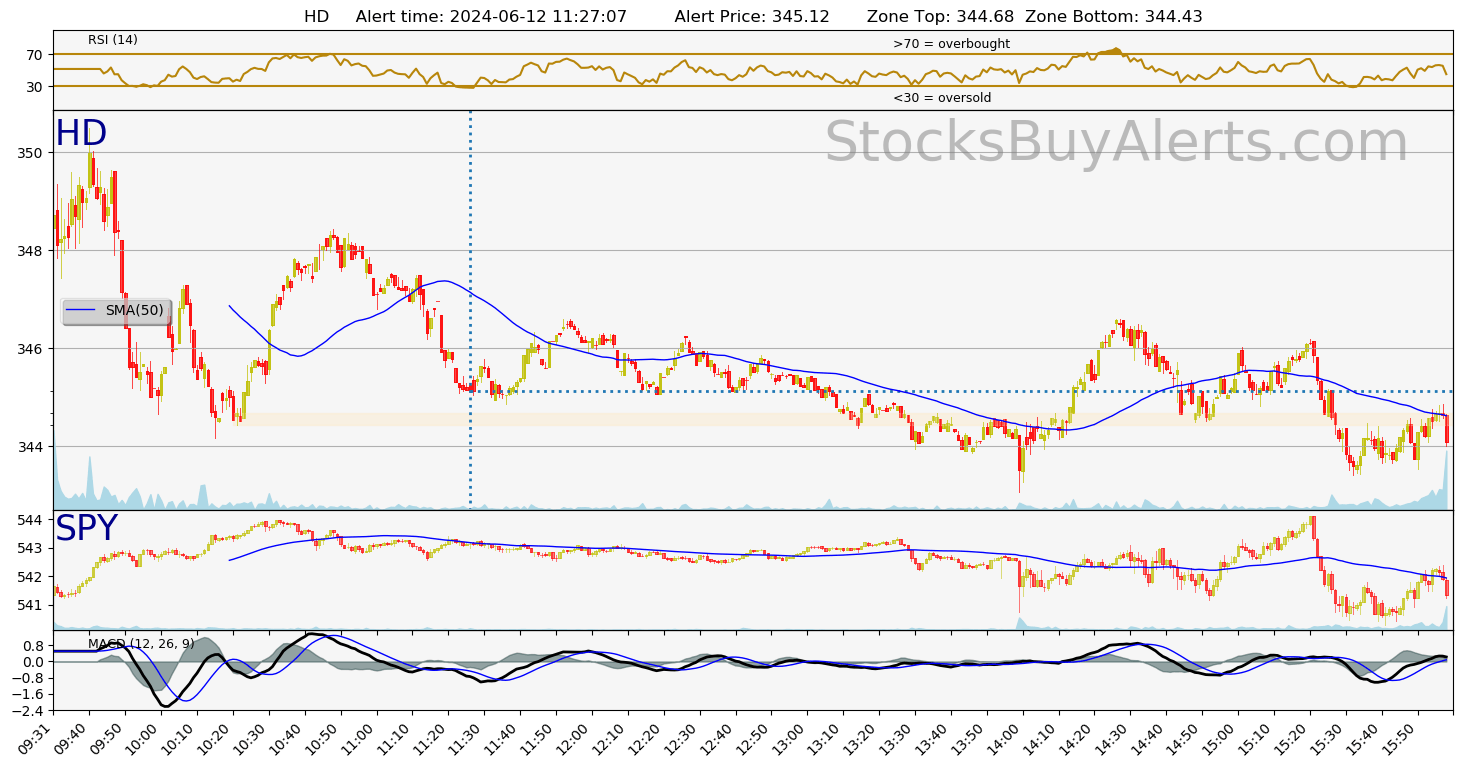Click the 12:50 time axis label
Image resolution: width=1468 pixels, height=768 pixels.
[x=754, y=738]
